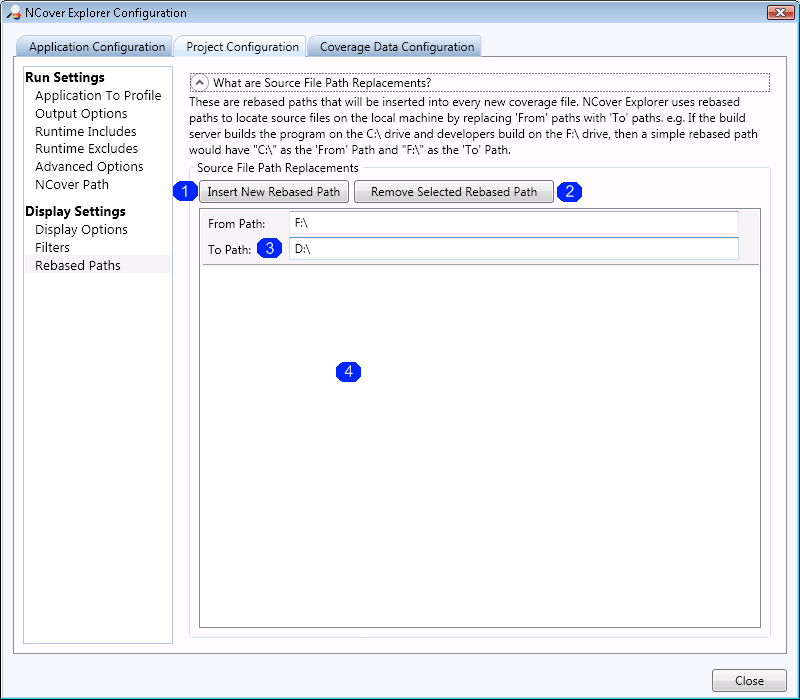Open Application To Profile settings

[x=98, y=95]
